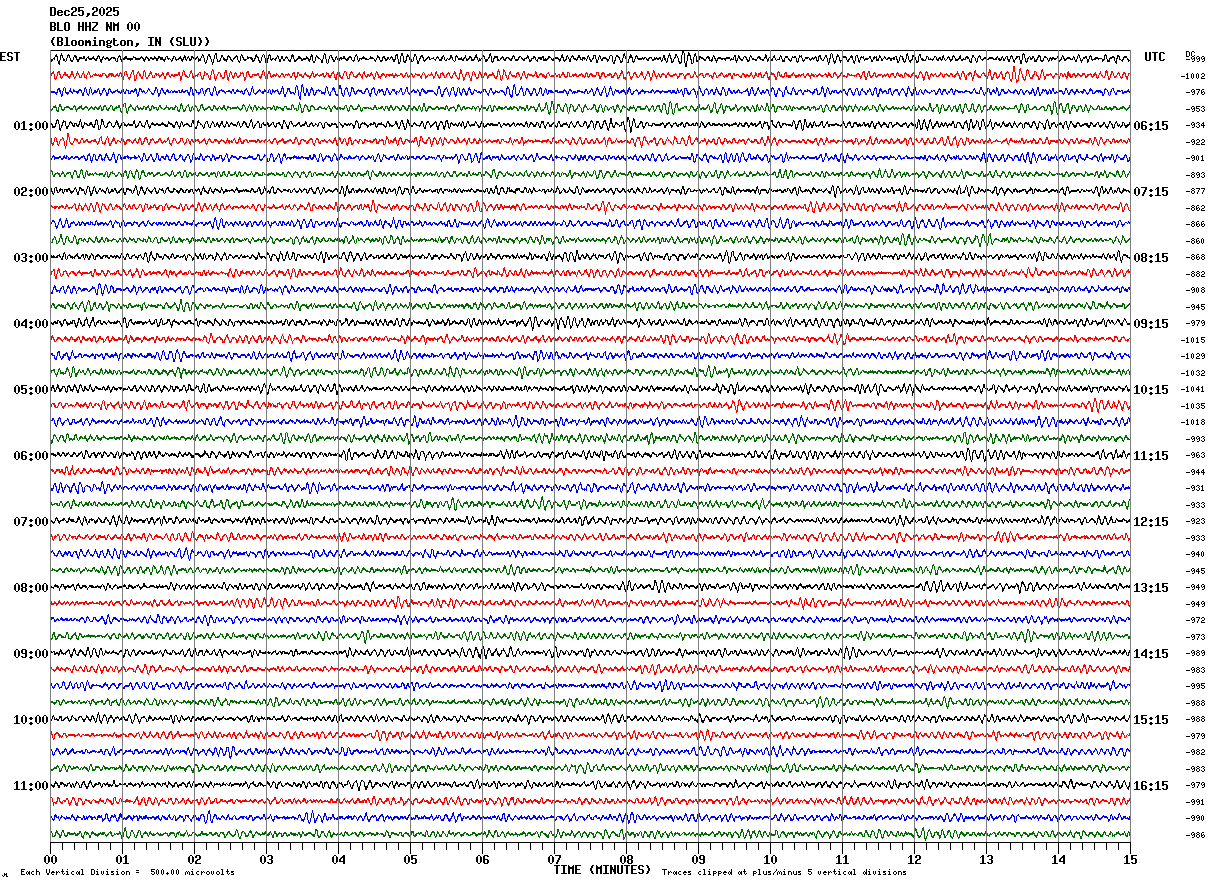The image size is (1210, 886).
Task: Click the EST time label "11:00"
Action: coord(31,786)
